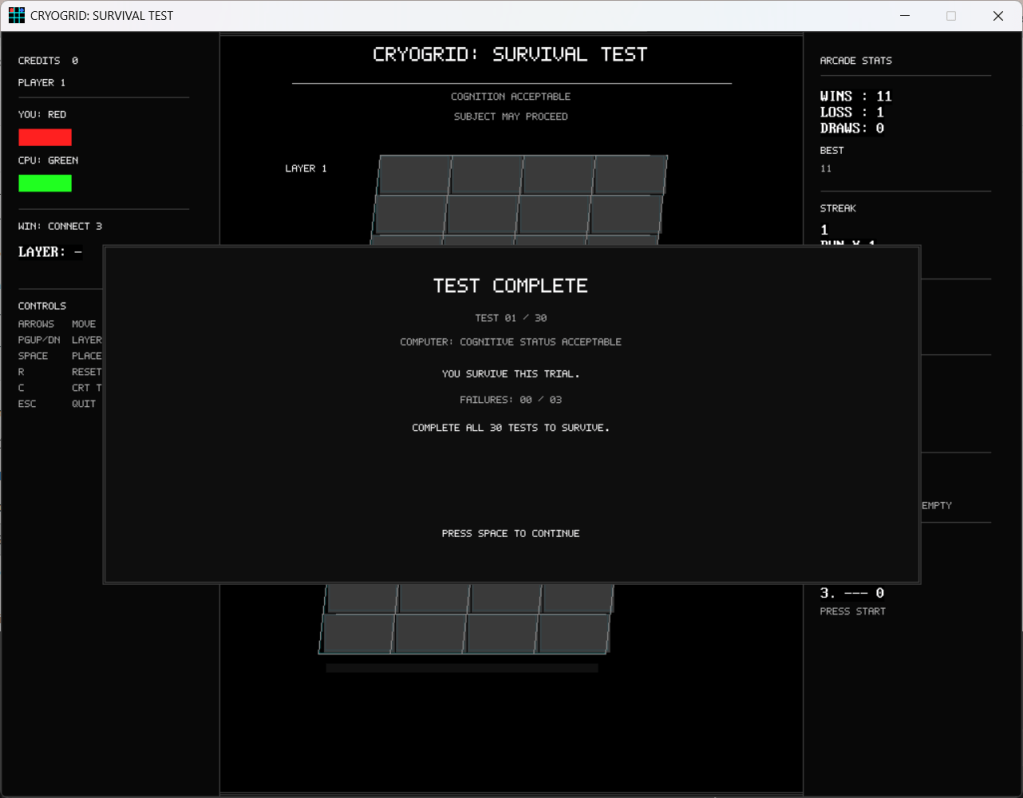Close the CryoGrid window

(x=997, y=15)
